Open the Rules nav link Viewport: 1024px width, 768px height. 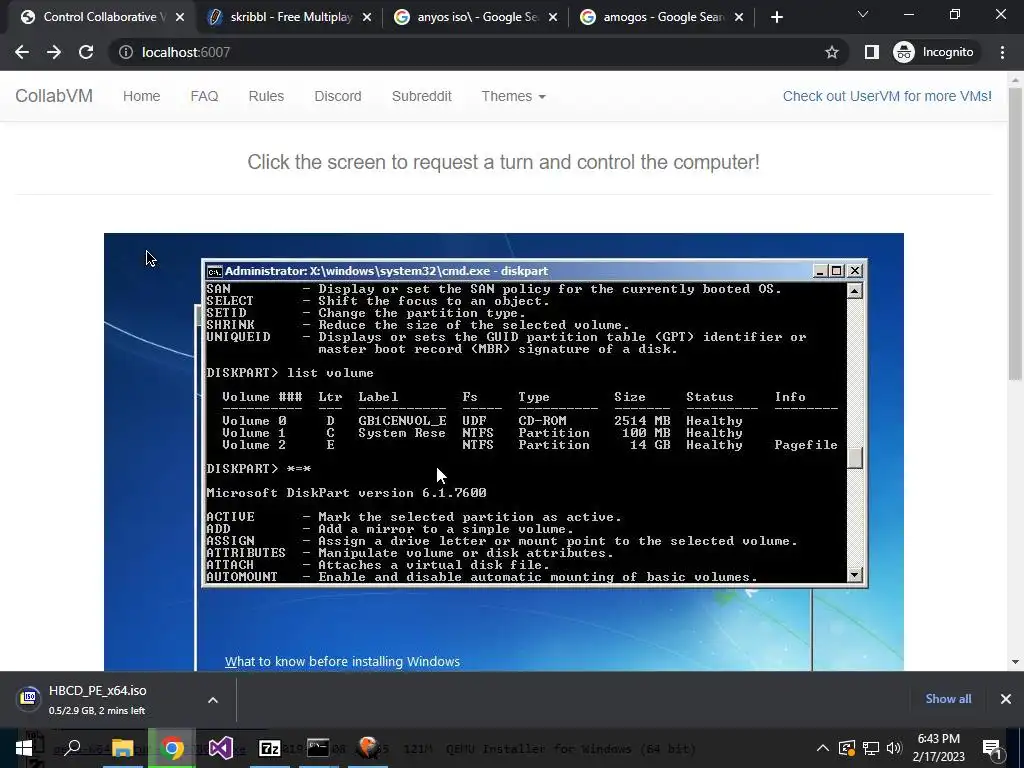pos(266,96)
